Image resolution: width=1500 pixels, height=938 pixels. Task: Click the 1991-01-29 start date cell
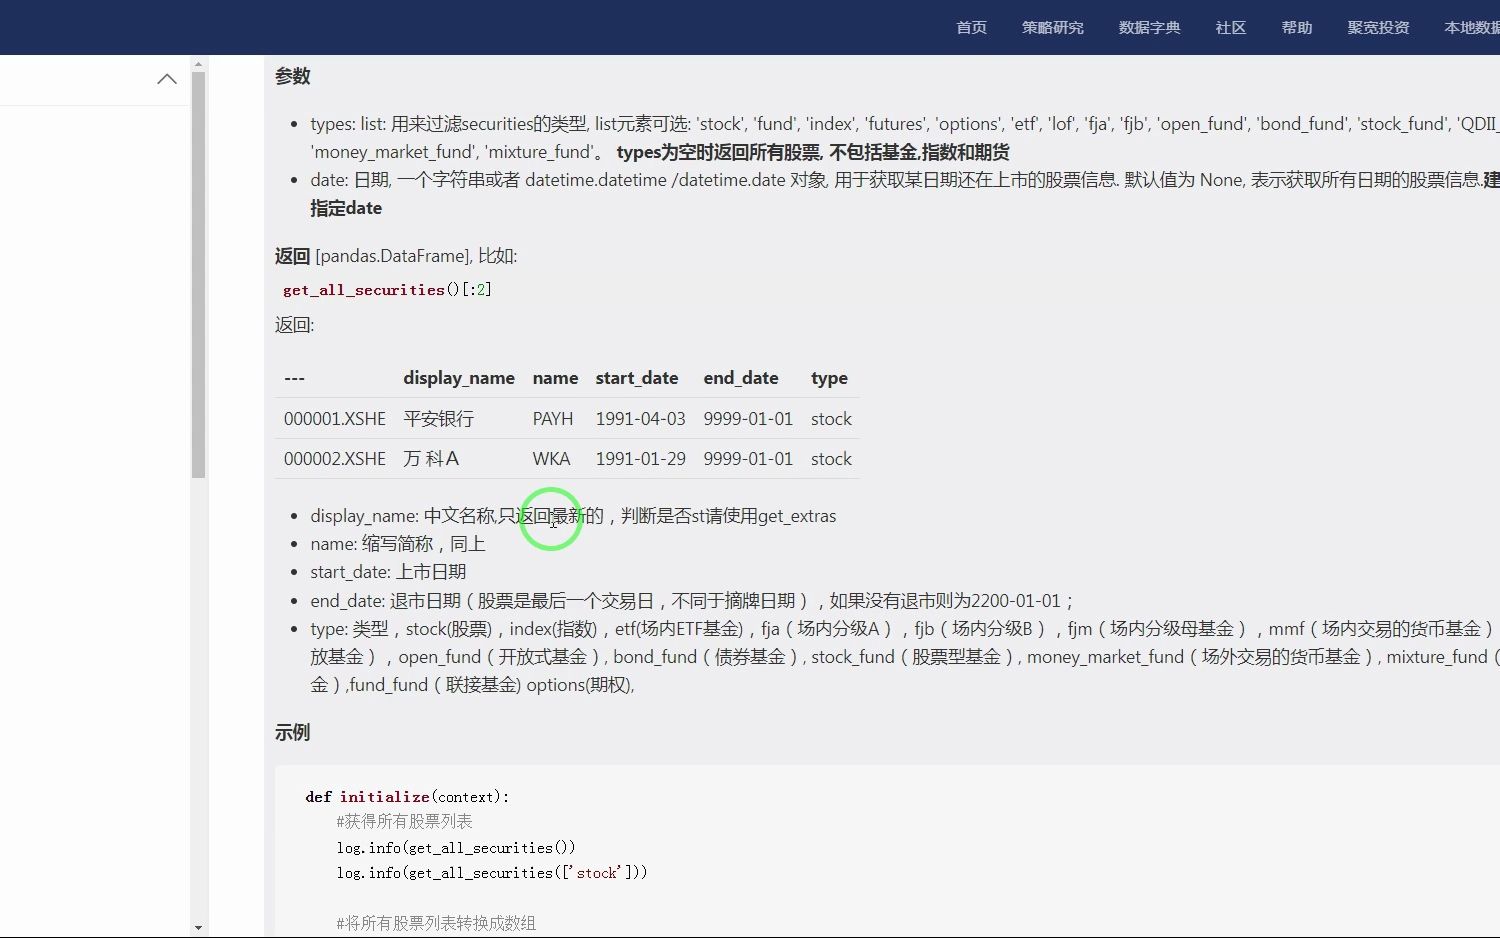pyautogui.click(x=640, y=459)
